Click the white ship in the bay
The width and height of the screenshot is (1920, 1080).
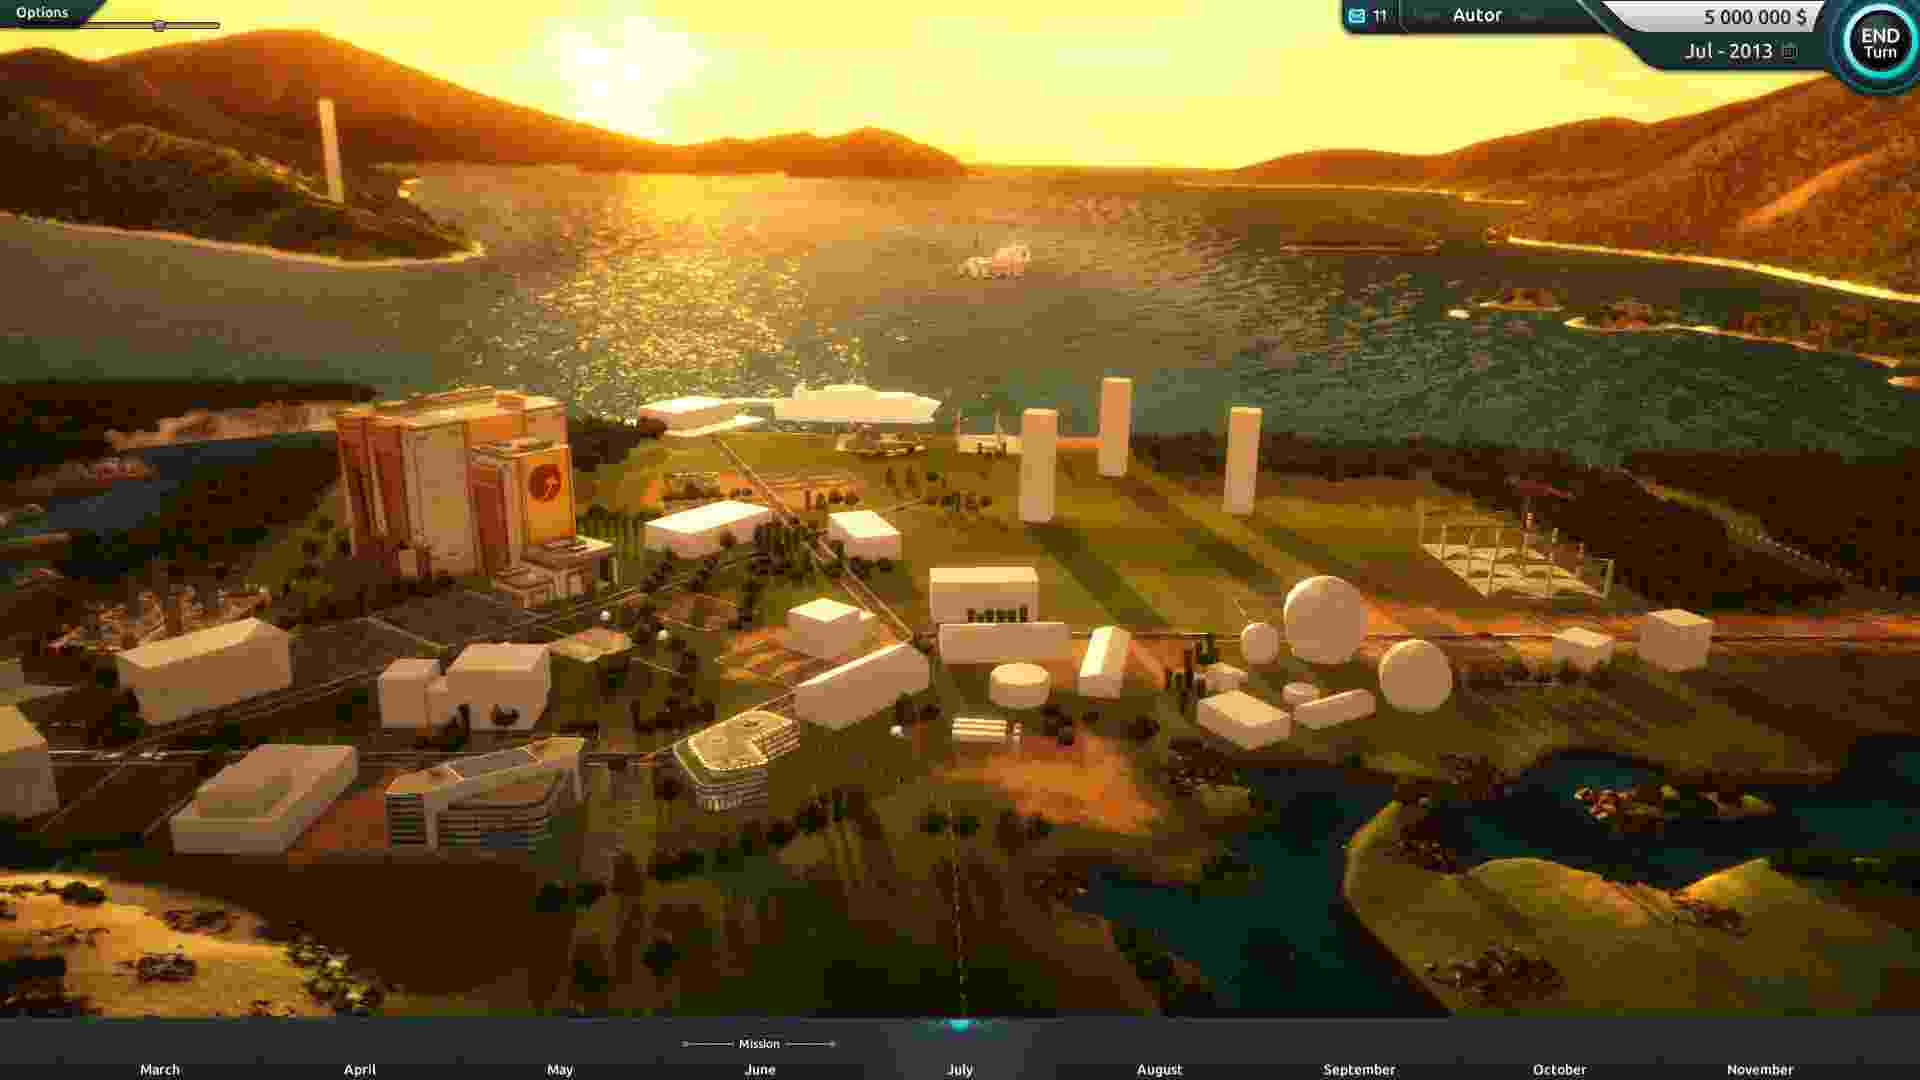click(x=995, y=260)
